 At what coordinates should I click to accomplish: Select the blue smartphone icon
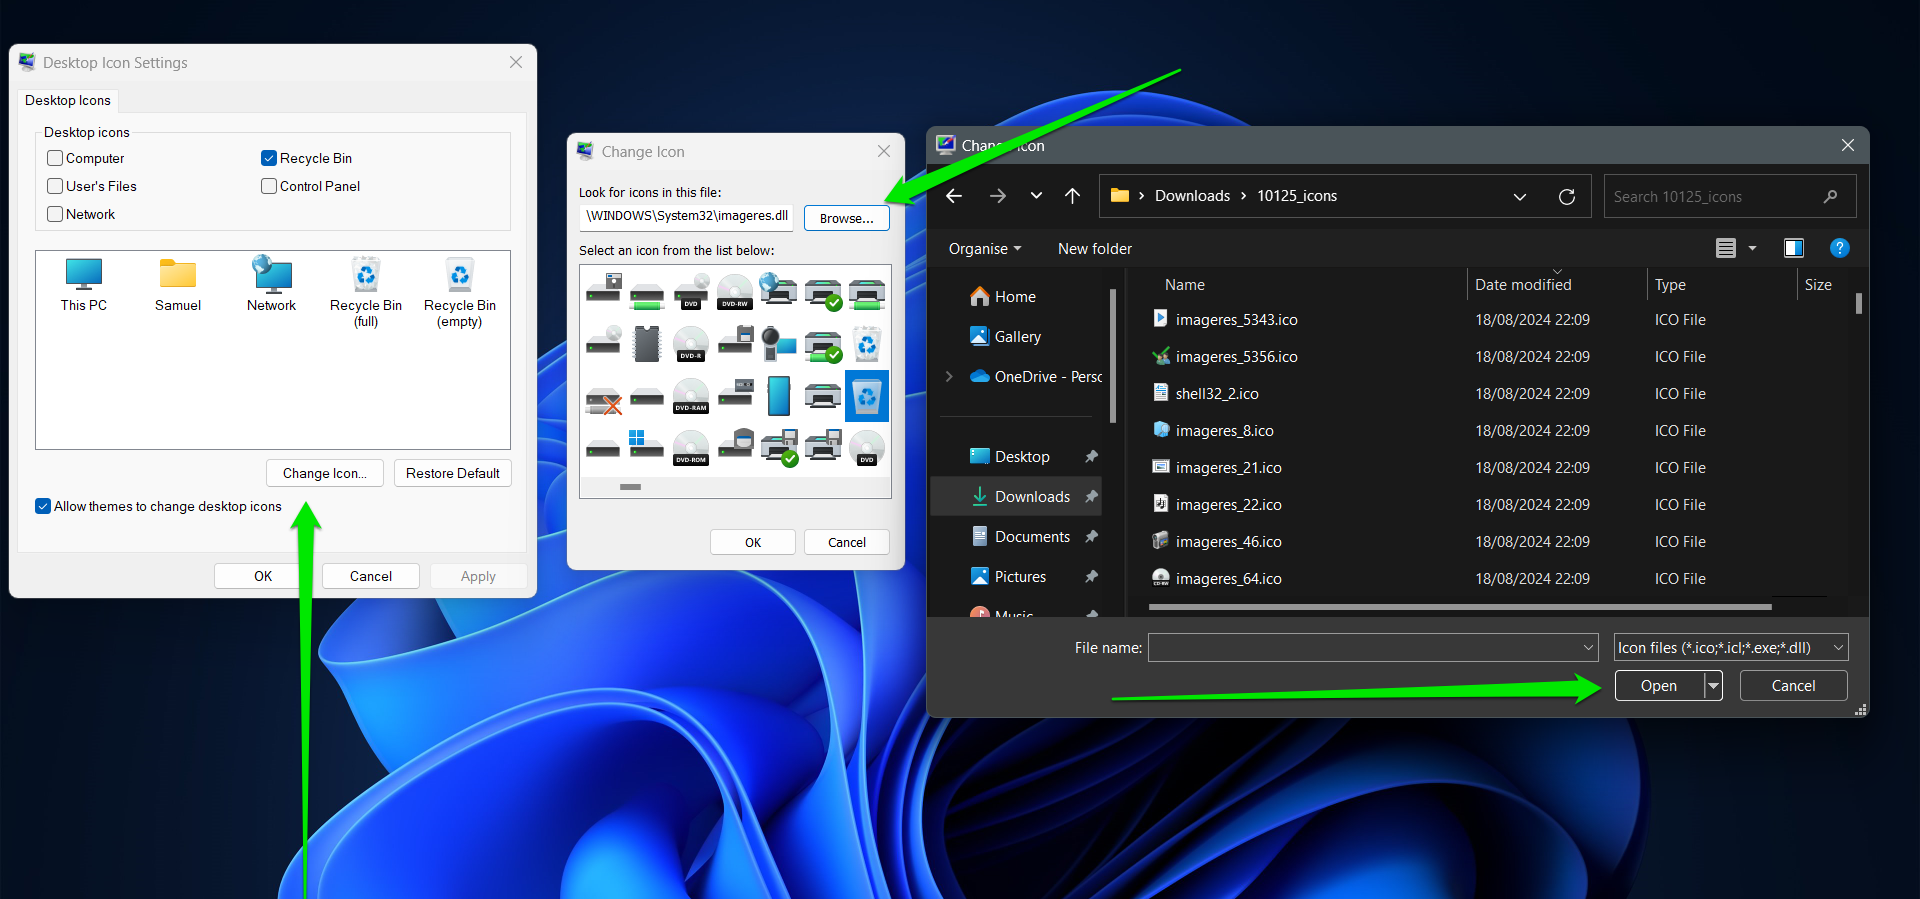point(779,395)
